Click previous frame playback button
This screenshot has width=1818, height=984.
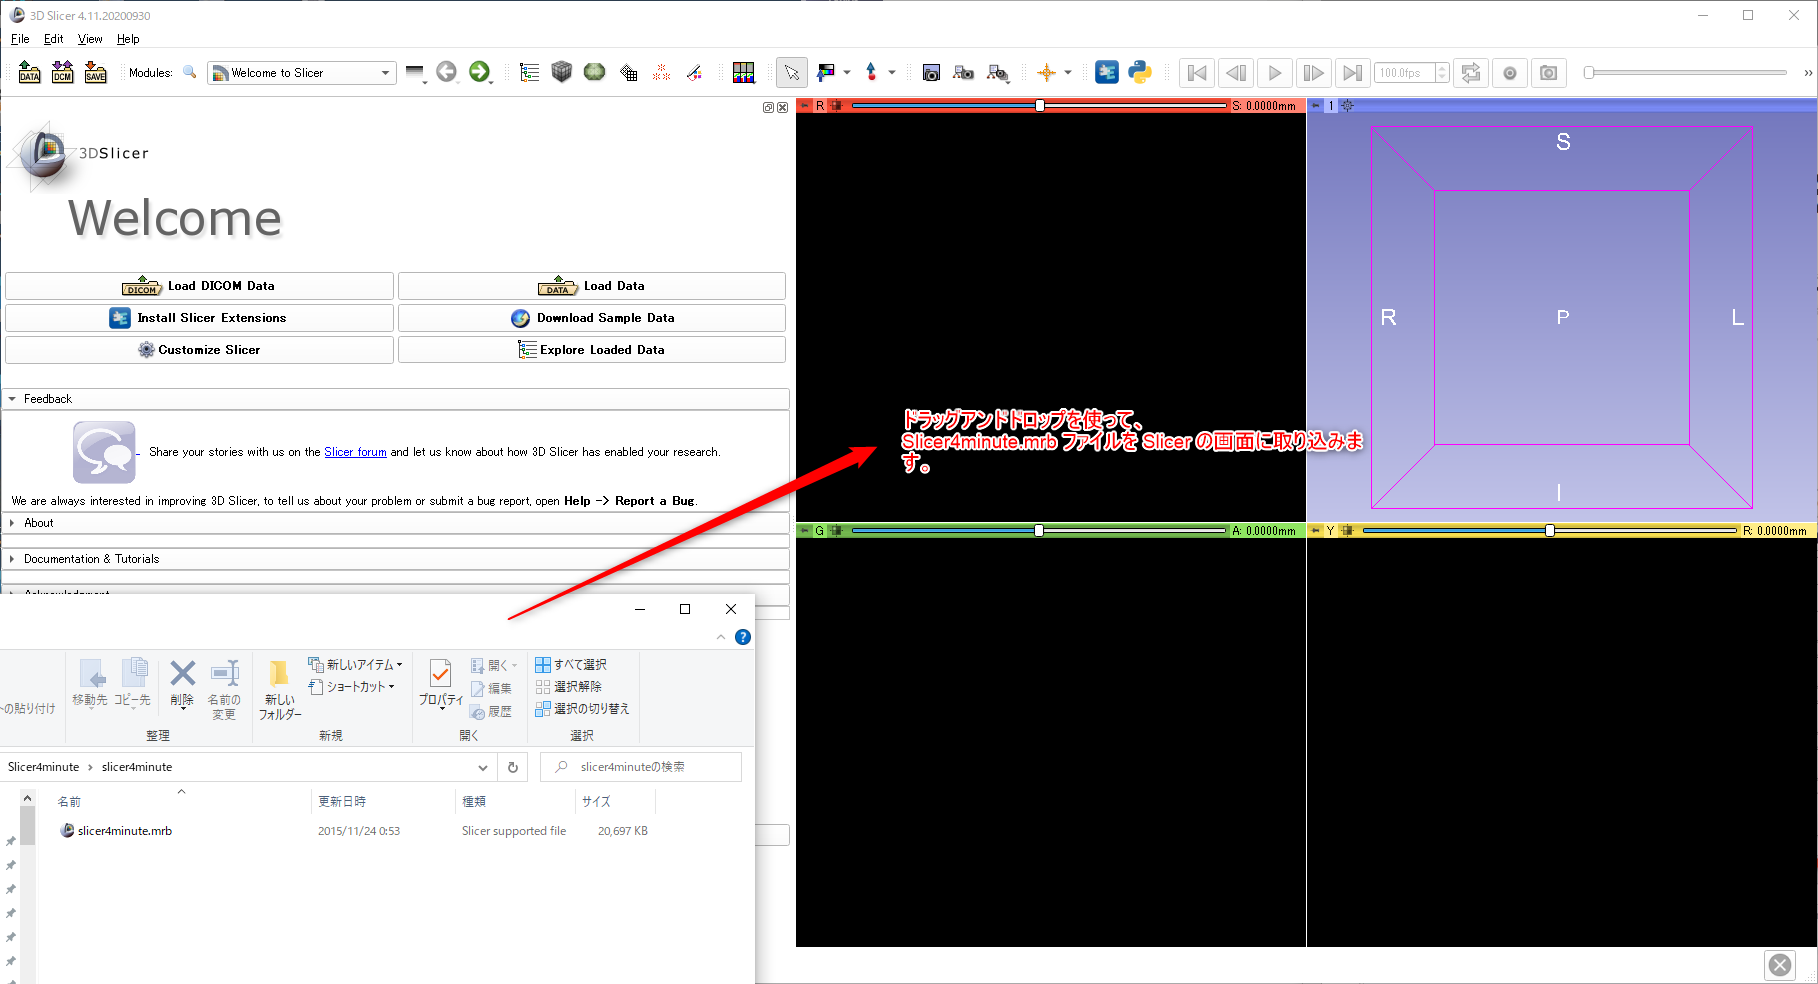1236,72
